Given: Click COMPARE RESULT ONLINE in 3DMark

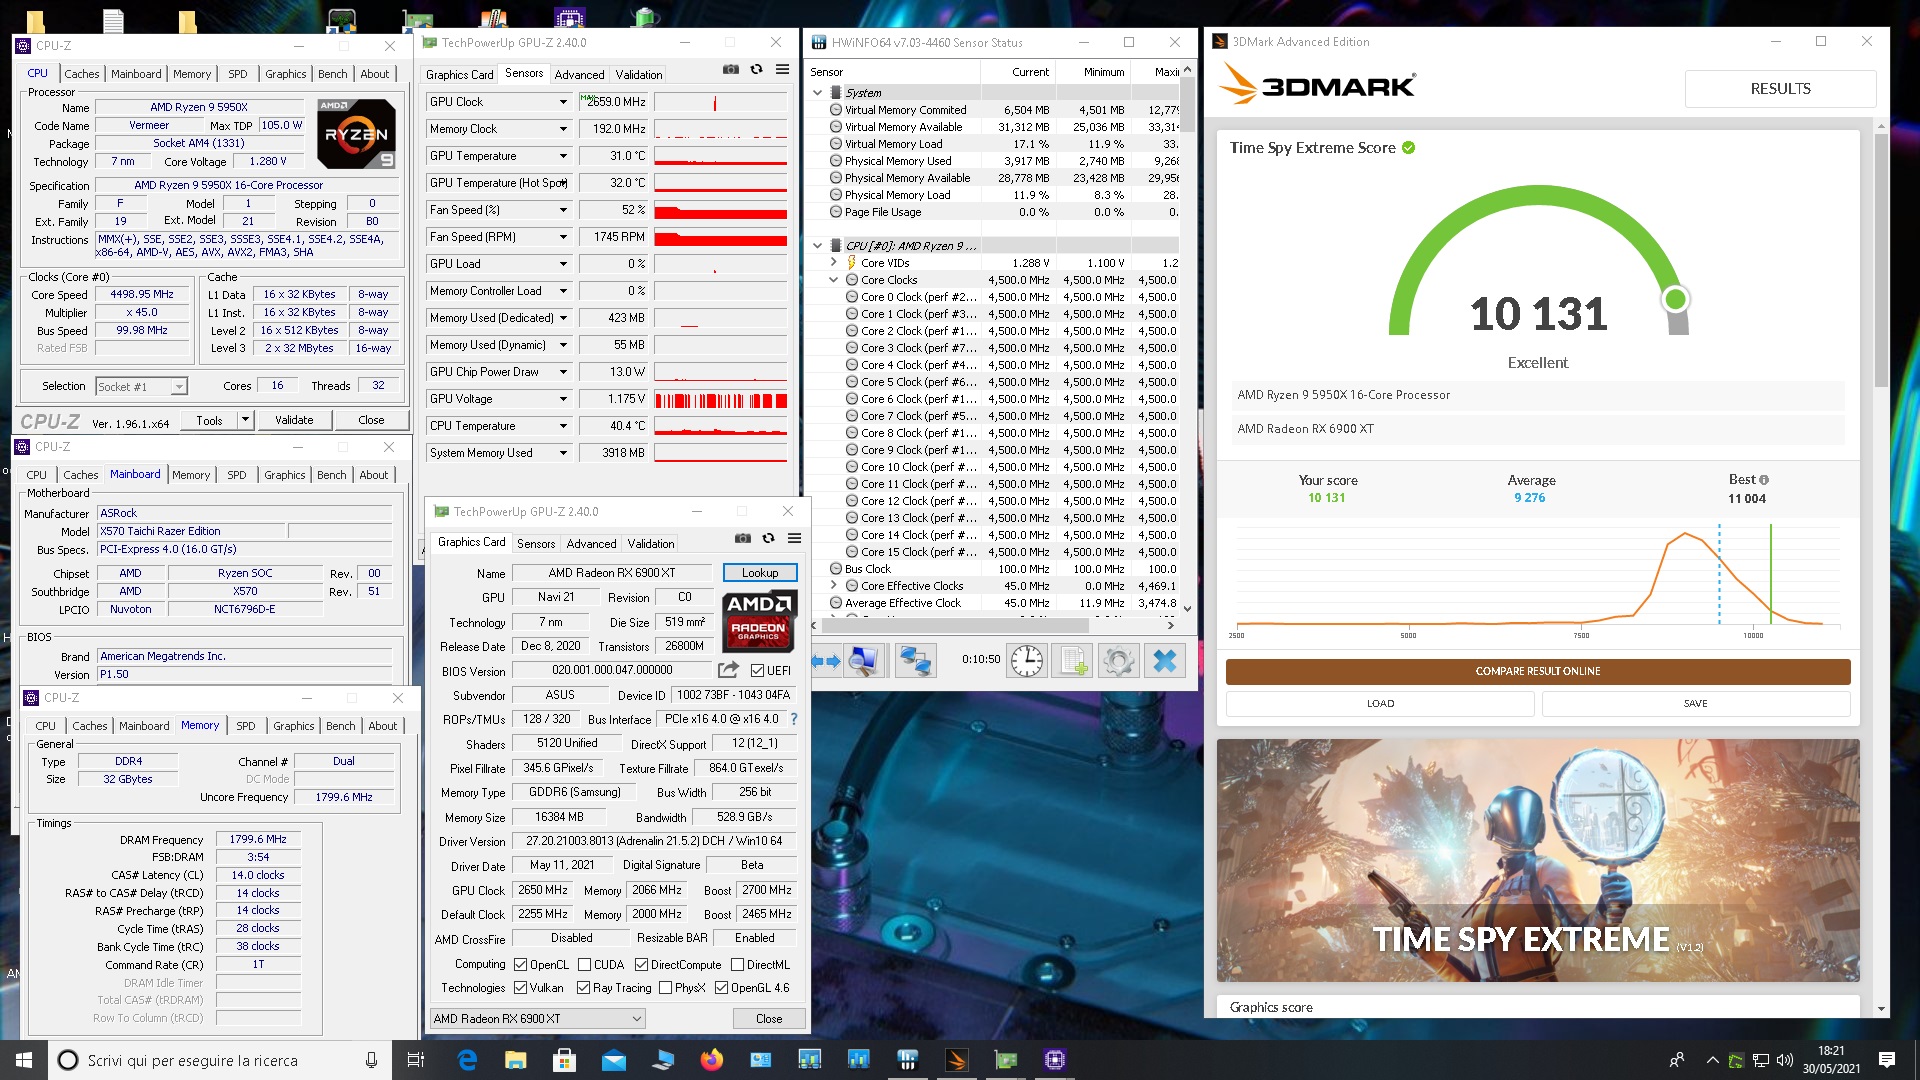Looking at the screenshot, I should coord(1538,671).
